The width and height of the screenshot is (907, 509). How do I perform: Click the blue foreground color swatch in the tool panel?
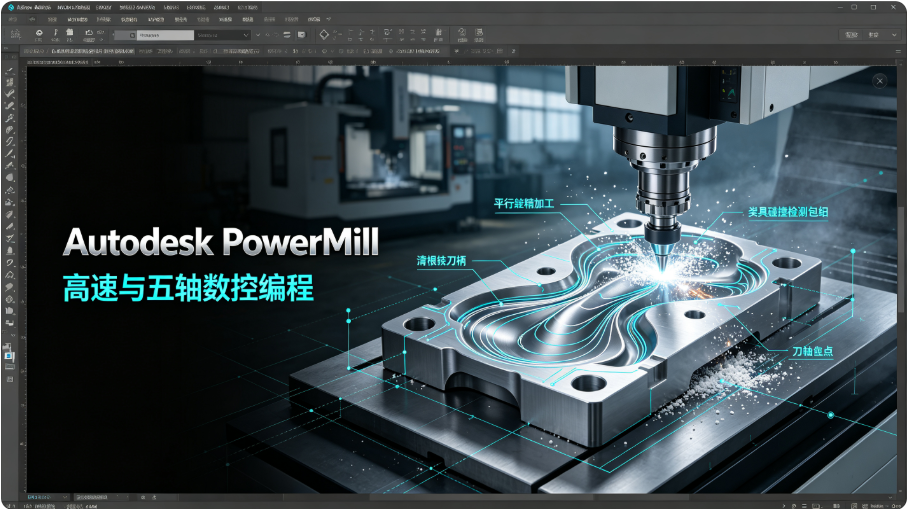[x=8, y=356]
